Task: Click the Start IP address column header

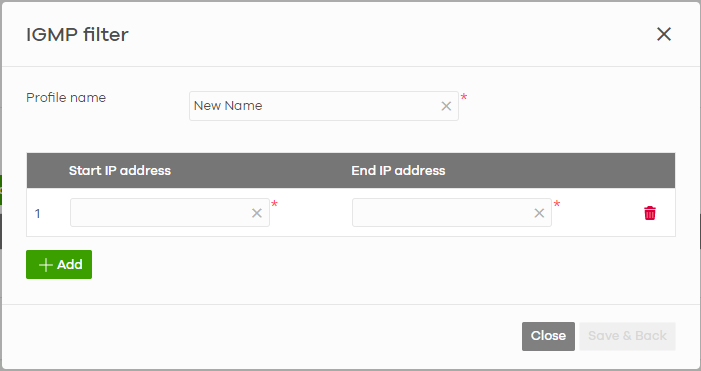Action: click(x=120, y=170)
